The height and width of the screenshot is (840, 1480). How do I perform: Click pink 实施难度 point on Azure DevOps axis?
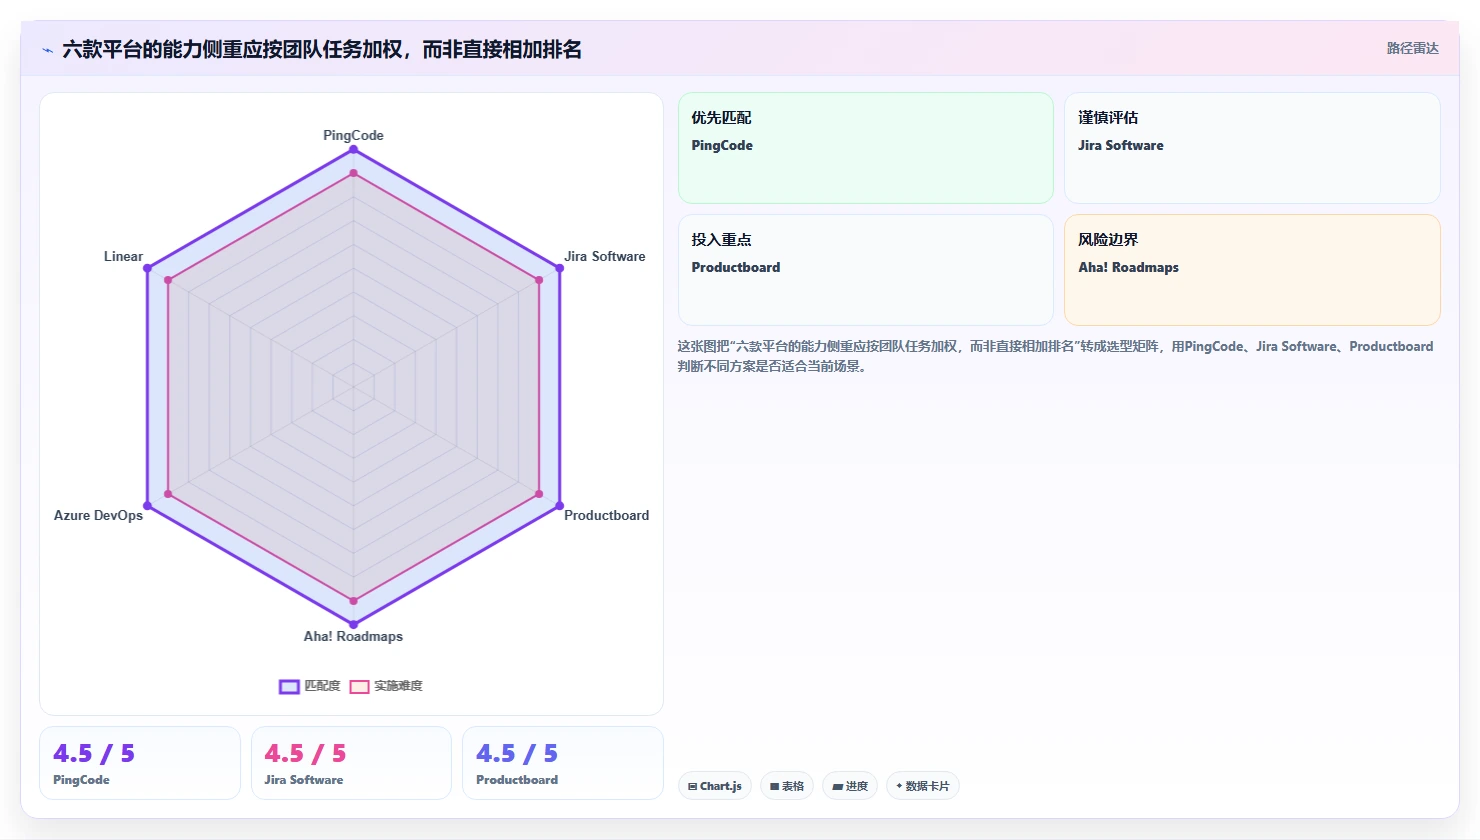[168, 494]
